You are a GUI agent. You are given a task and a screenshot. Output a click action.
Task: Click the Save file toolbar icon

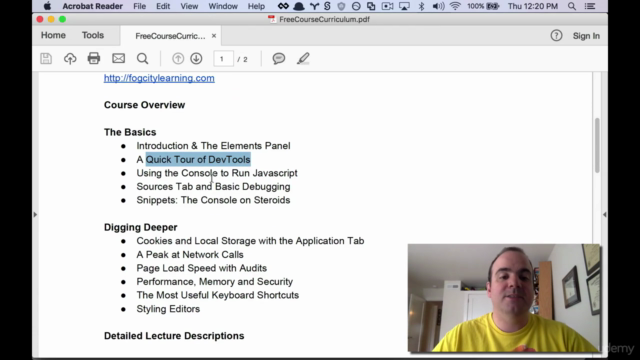46,59
